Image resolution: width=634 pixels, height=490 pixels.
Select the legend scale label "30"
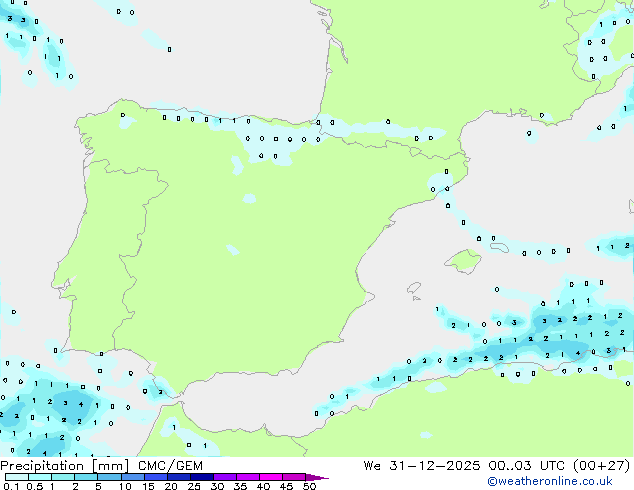pos(217,486)
